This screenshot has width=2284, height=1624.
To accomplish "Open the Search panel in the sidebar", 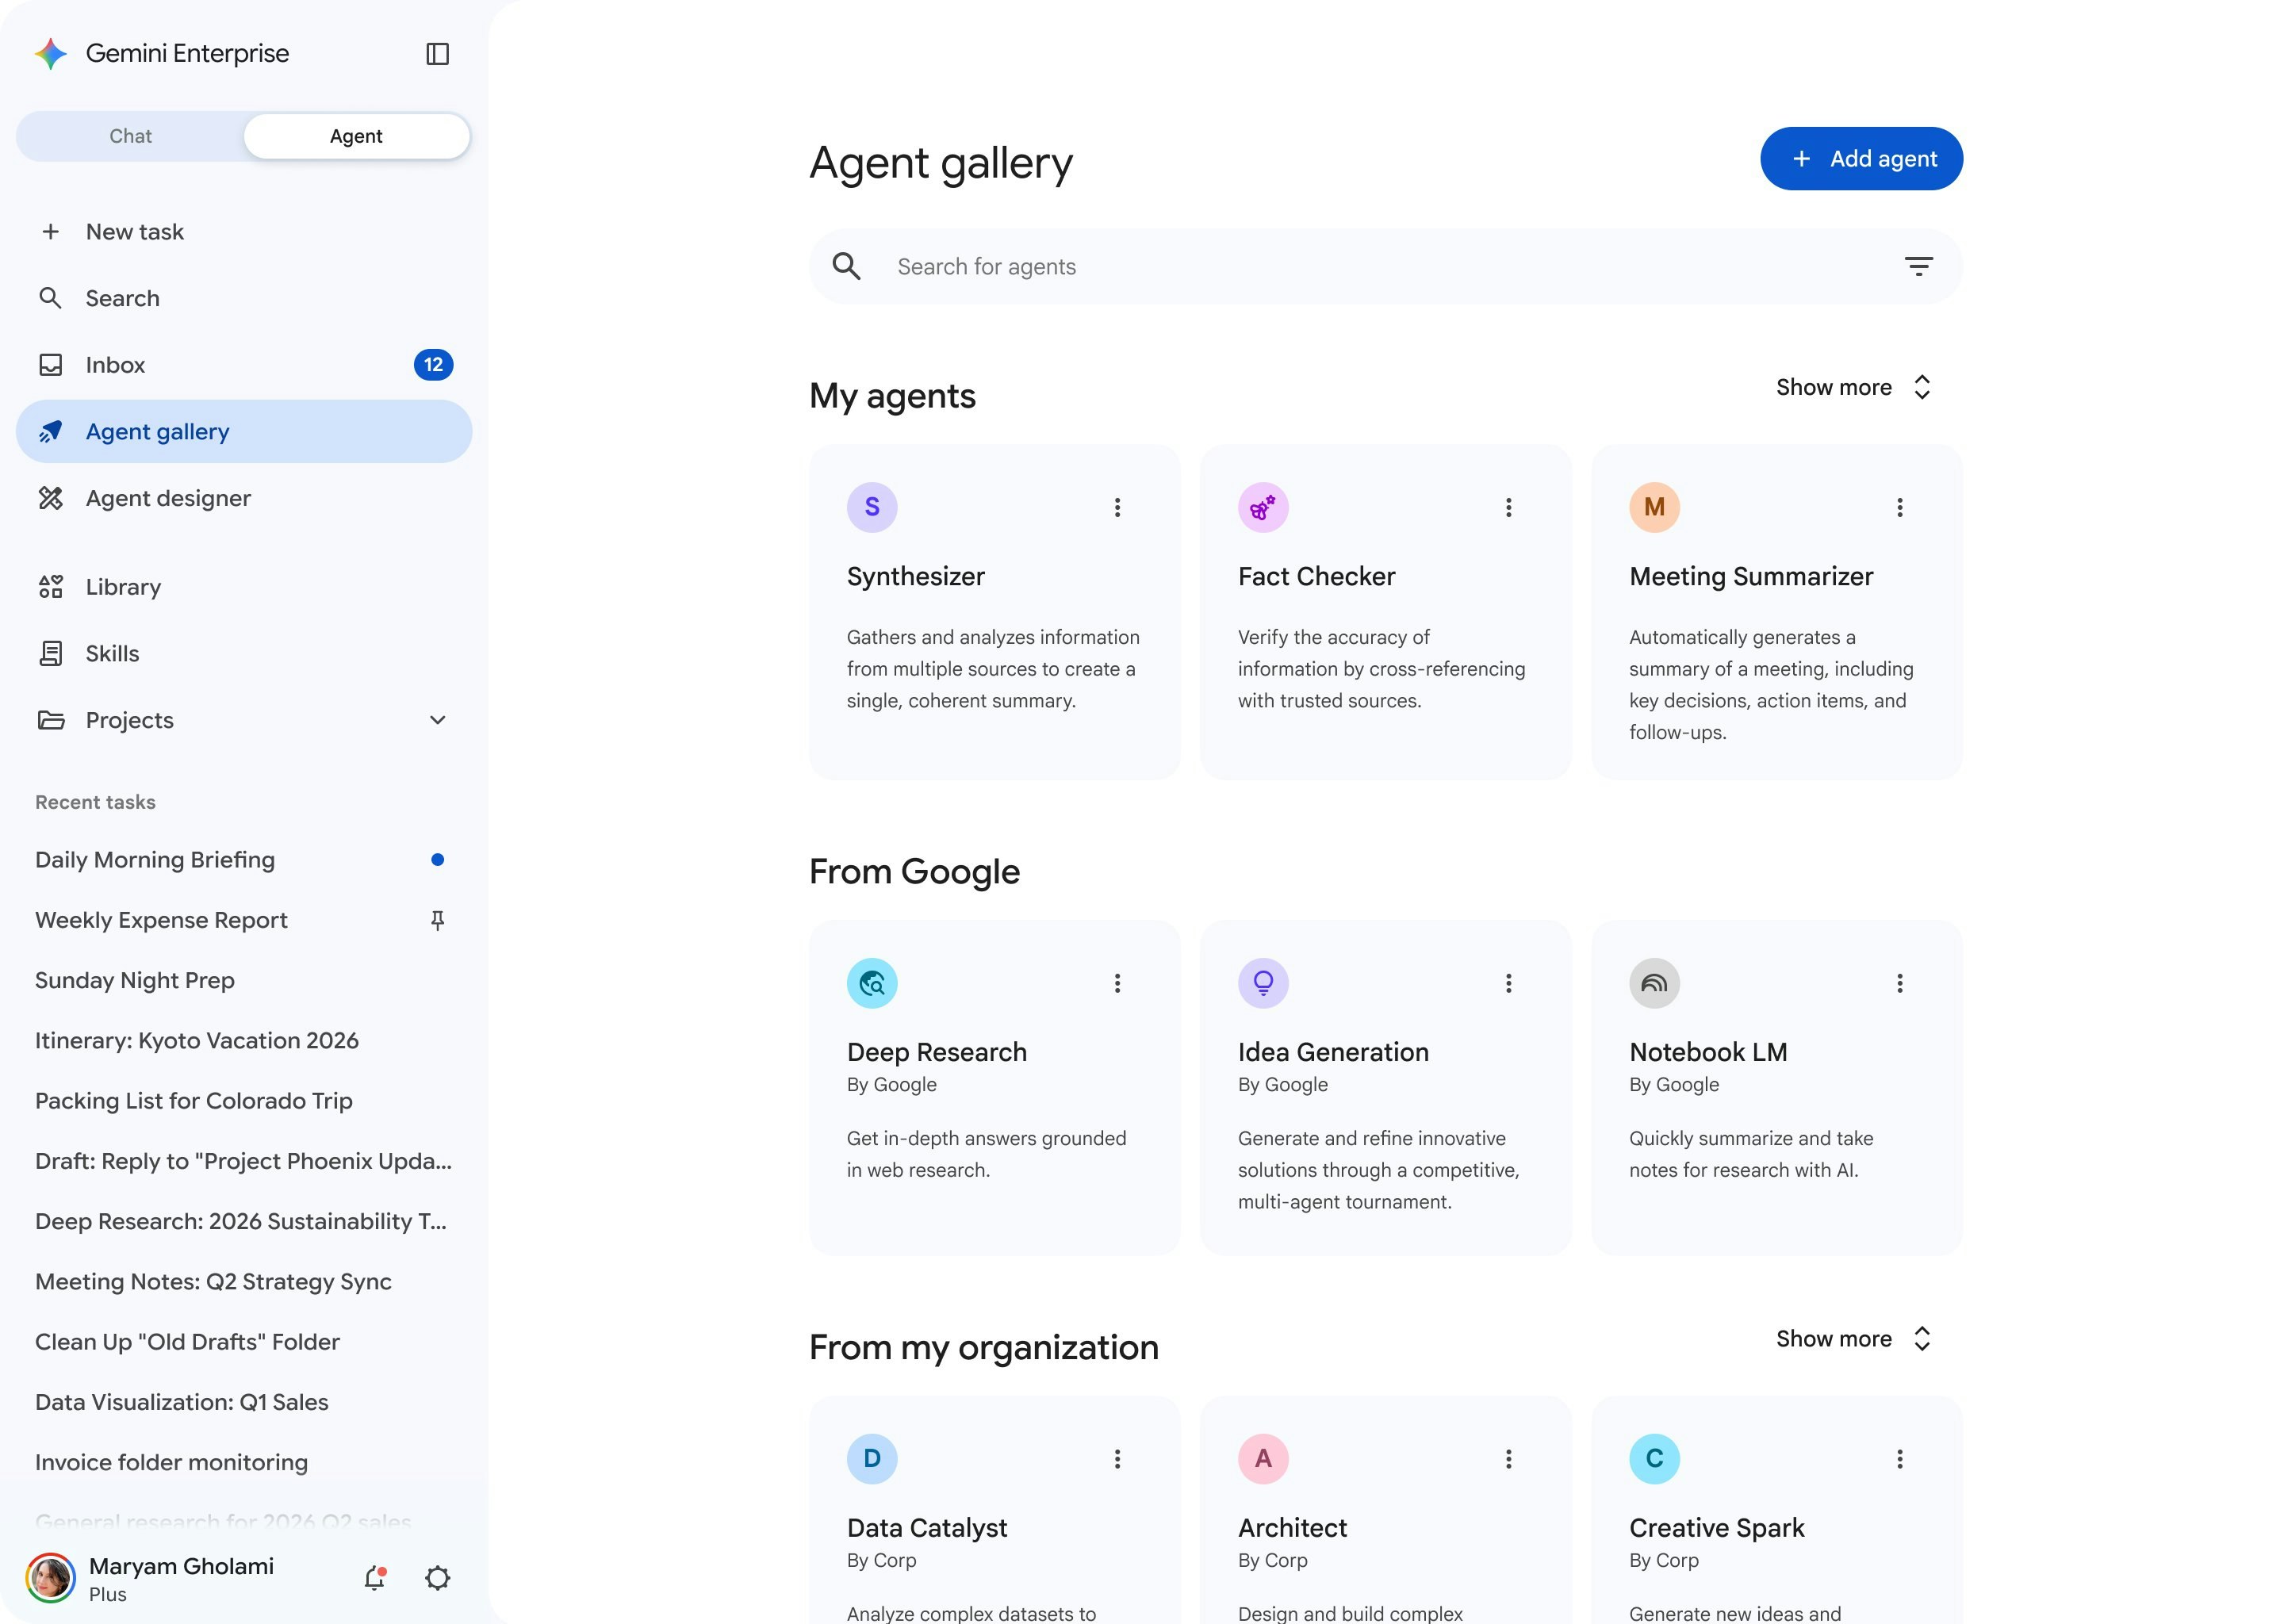I will pyautogui.click(x=122, y=297).
